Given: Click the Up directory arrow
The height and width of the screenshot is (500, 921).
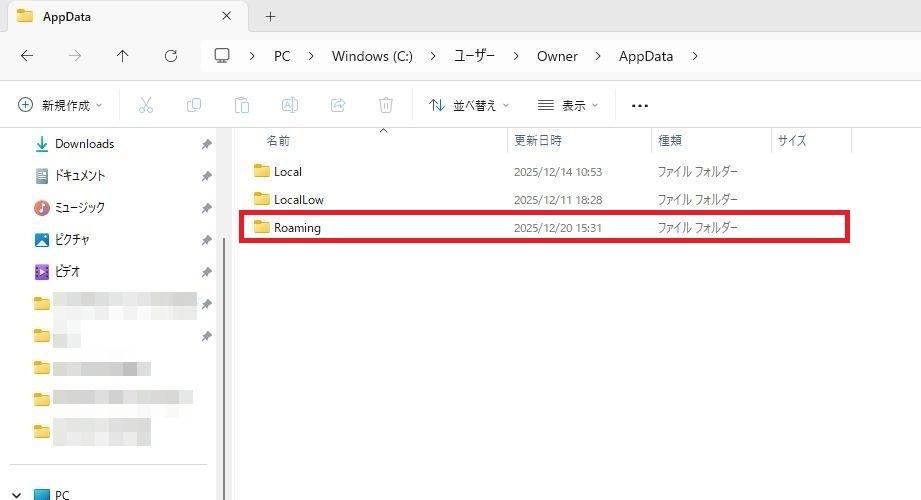Looking at the screenshot, I should (123, 56).
